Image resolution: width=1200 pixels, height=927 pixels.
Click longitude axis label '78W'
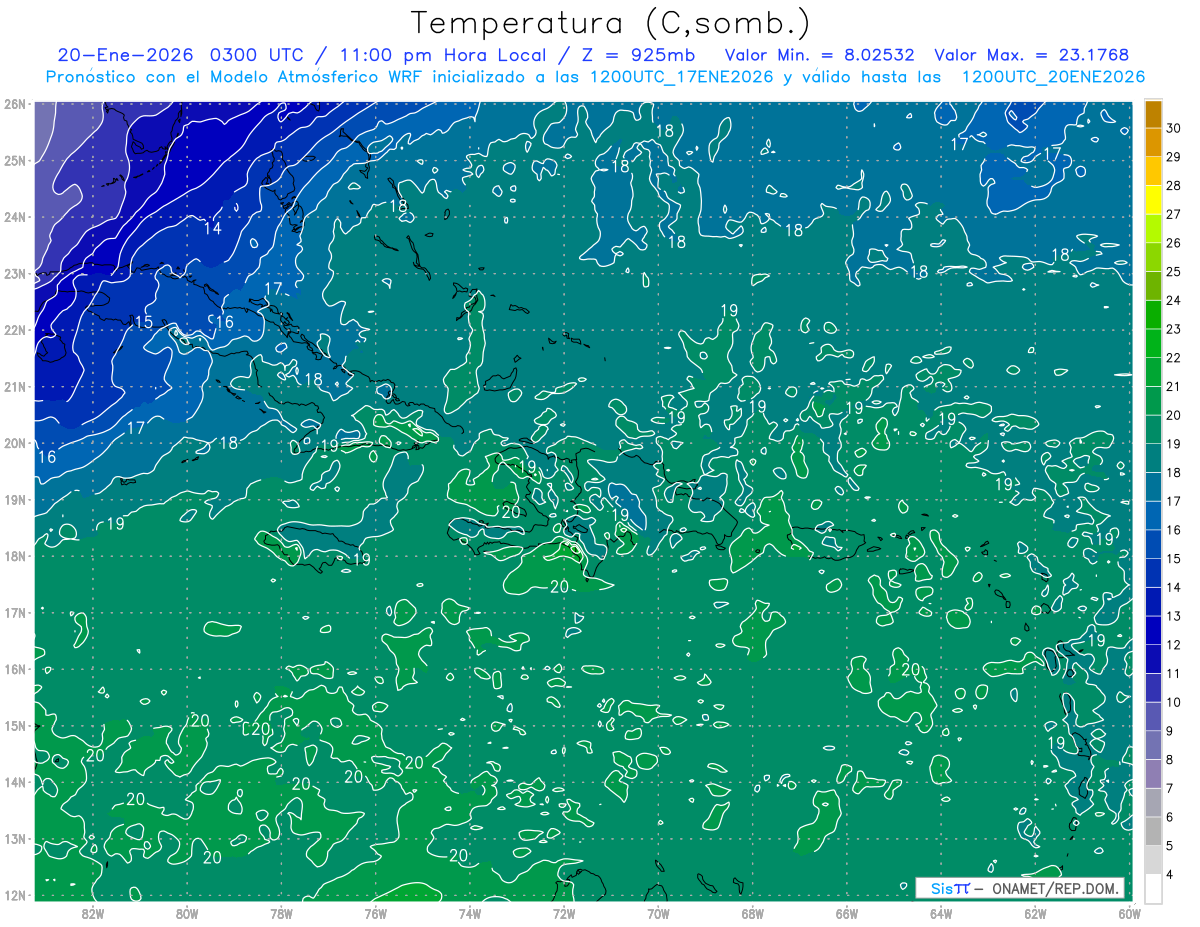click(x=281, y=913)
